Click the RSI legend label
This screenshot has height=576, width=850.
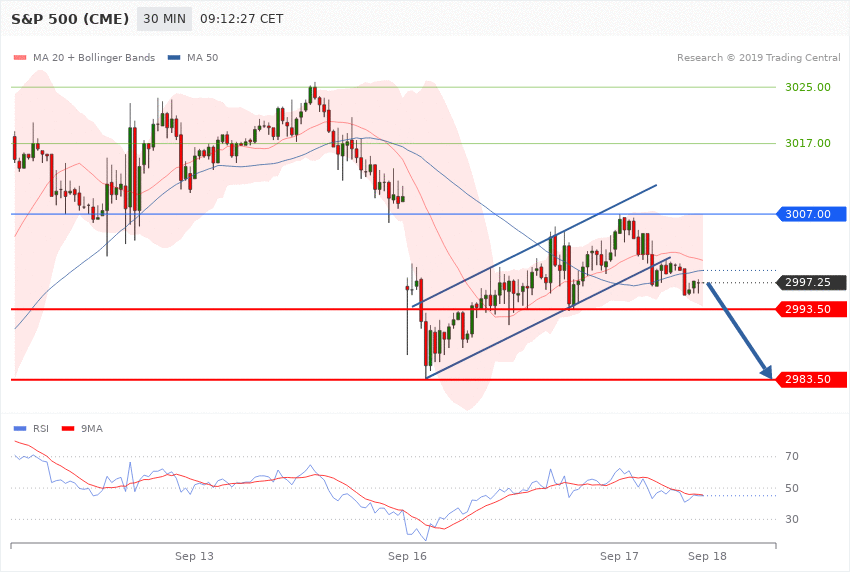click(41, 429)
